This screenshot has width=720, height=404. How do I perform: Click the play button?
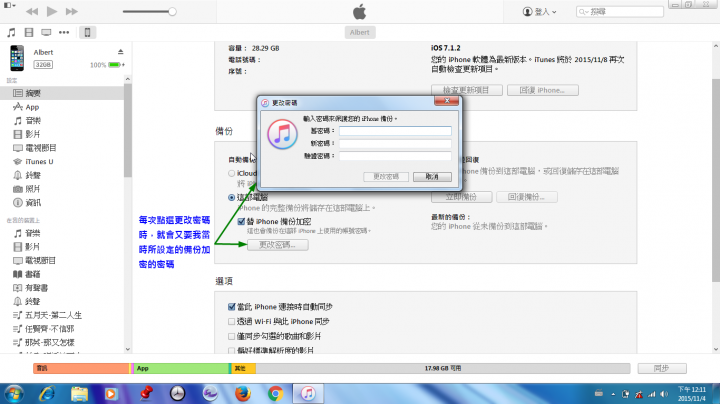pos(52,11)
